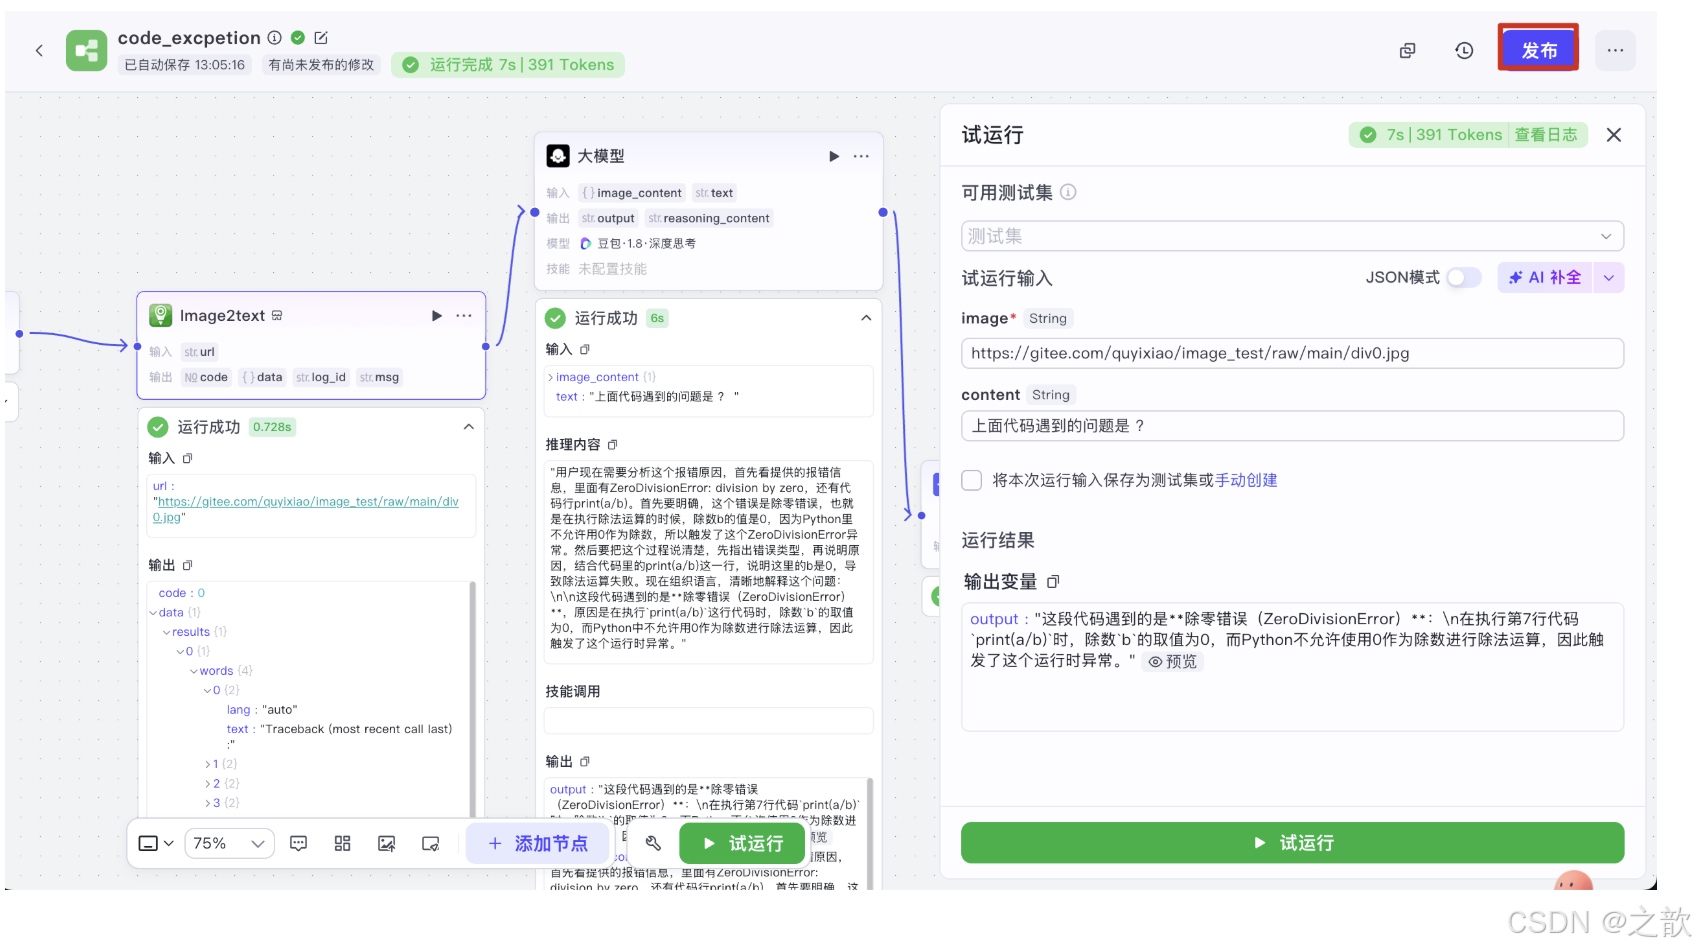Click the AI 补全 toggle button
Image resolution: width=1696 pixels, height=952 pixels.
(x=1544, y=277)
